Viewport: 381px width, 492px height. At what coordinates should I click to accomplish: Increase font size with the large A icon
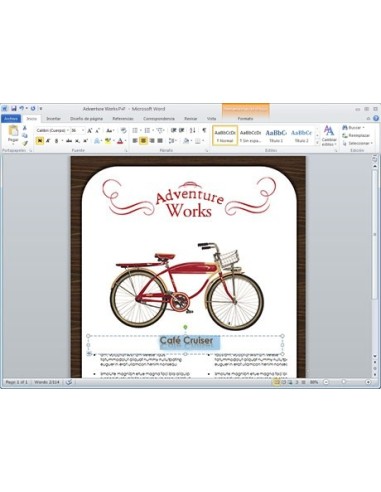90,131
